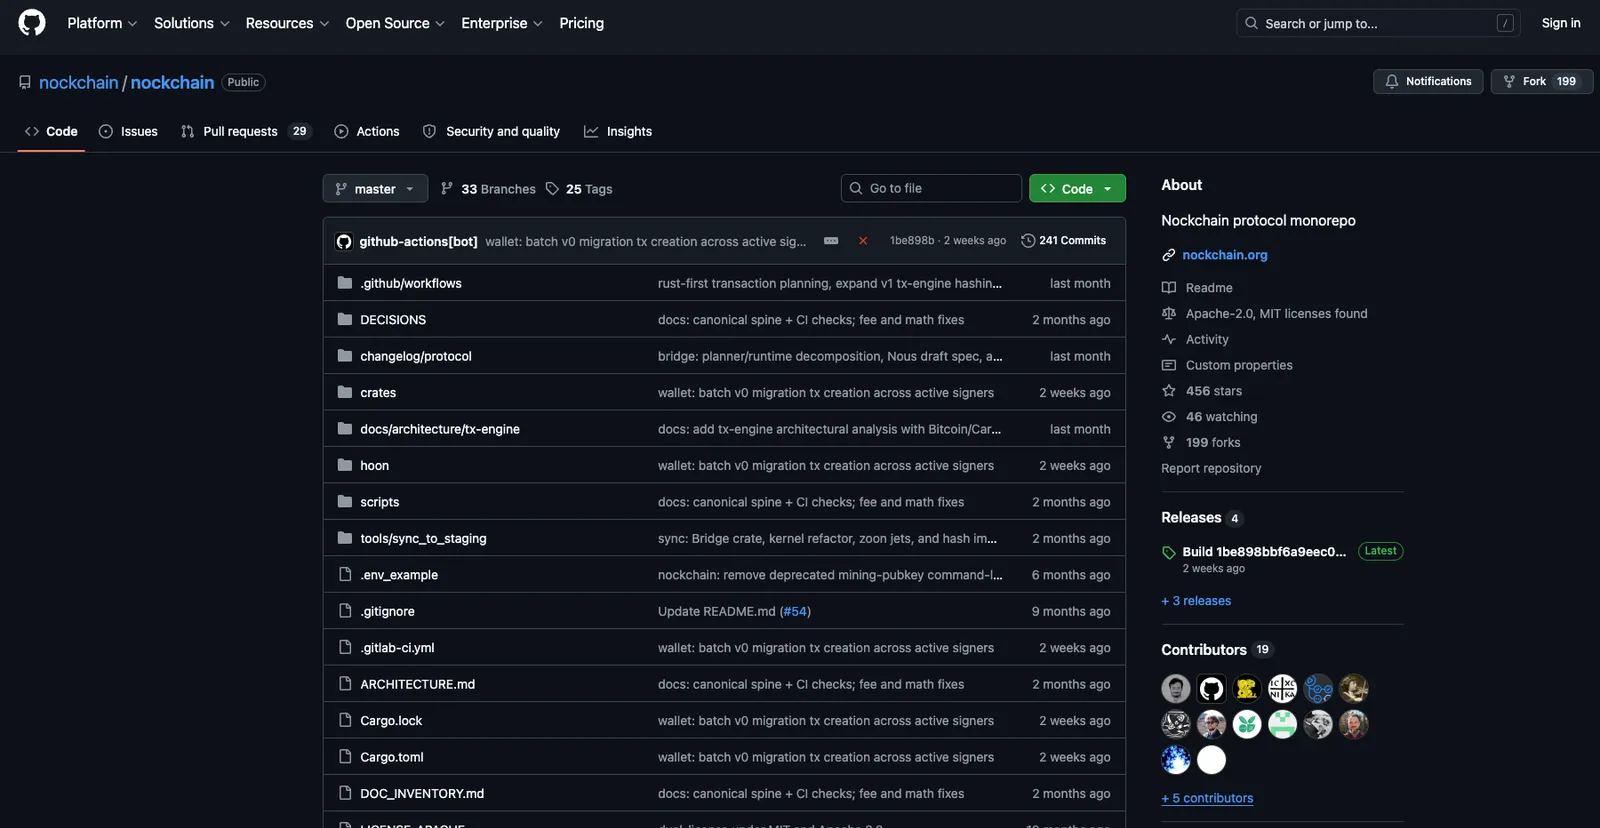
Task: Open the GitHub home logo
Action: (32, 23)
